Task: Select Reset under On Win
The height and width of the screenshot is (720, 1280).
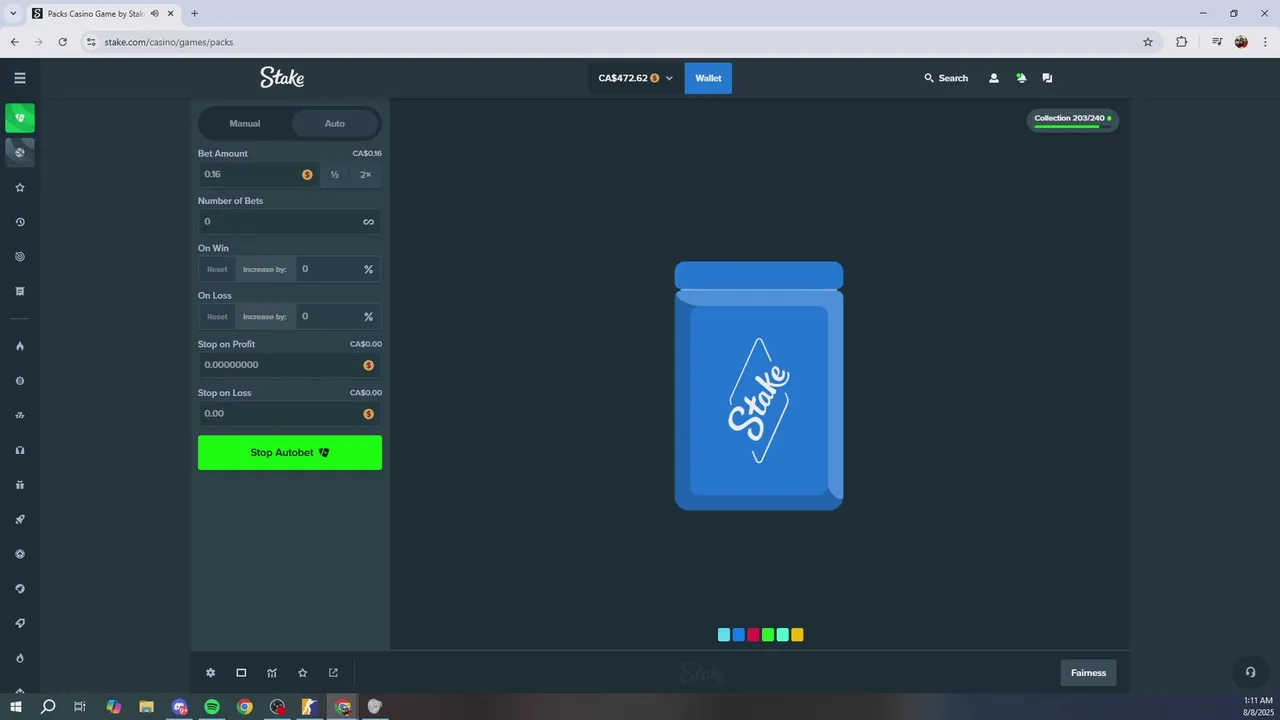Action: [217, 269]
